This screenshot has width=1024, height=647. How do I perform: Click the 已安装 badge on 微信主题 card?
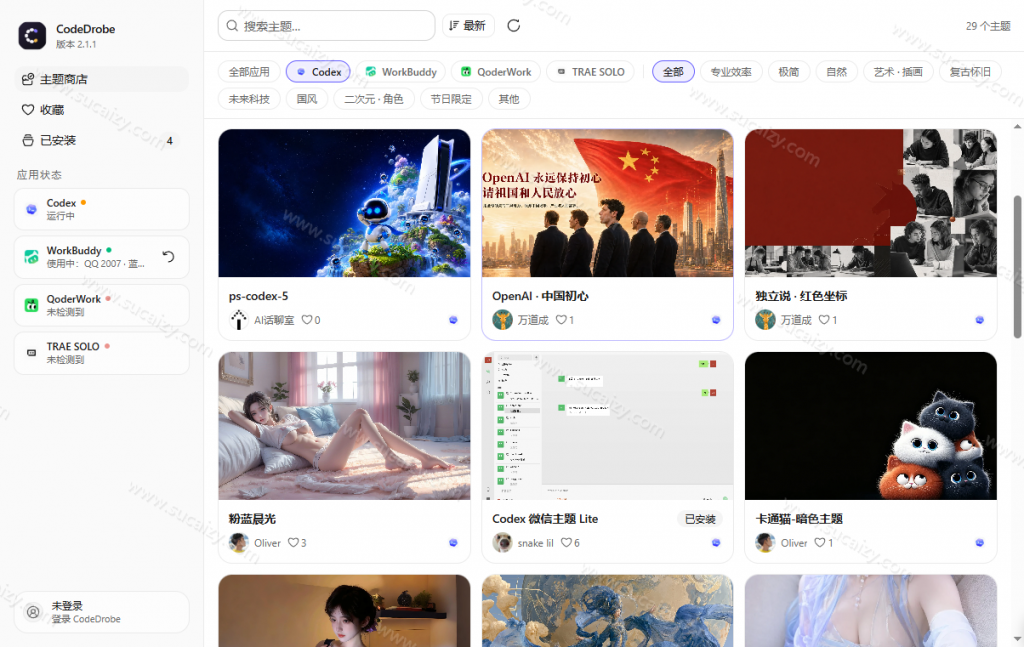[x=700, y=519]
